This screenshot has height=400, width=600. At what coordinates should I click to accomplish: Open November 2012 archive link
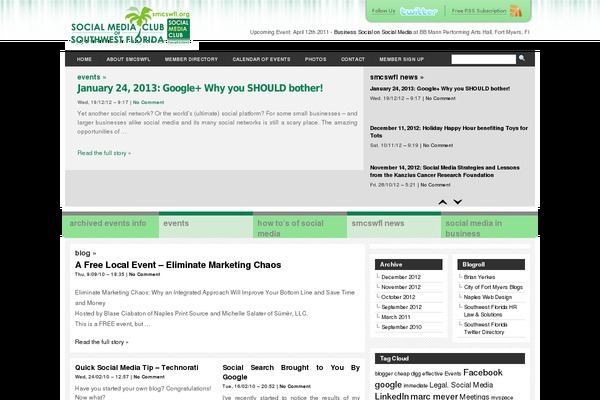tap(401, 287)
